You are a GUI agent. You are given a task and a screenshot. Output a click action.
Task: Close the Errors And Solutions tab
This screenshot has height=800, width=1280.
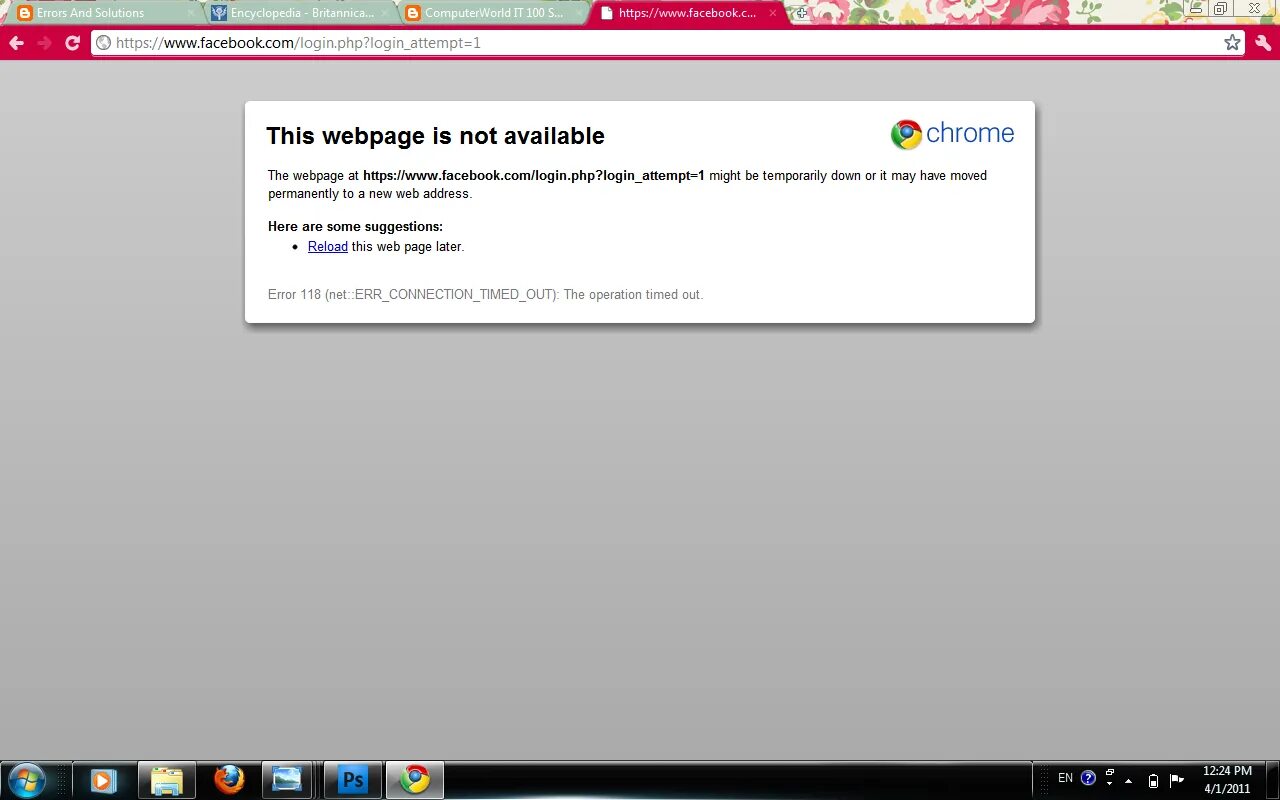pyautogui.click(x=190, y=13)
